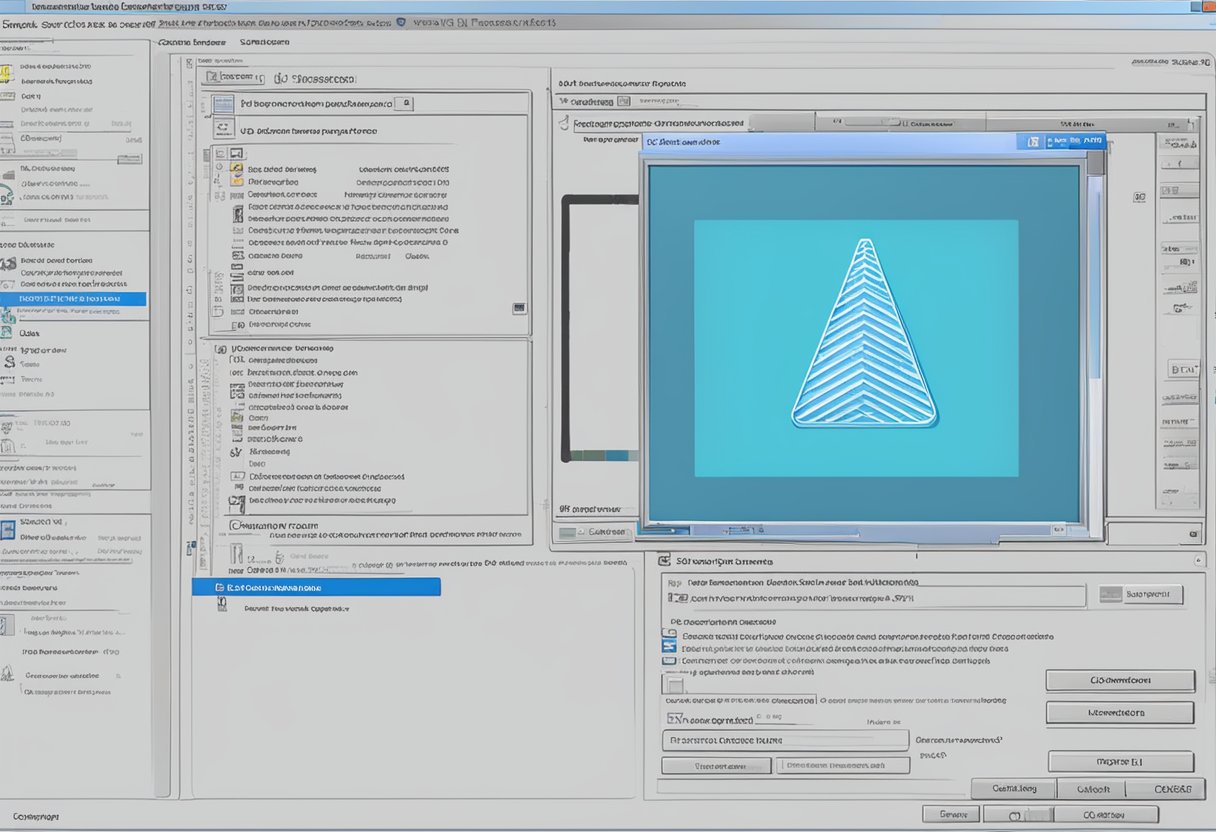
Task: Click the yellow icon atop the left sidebar
Action: point(5,72)
